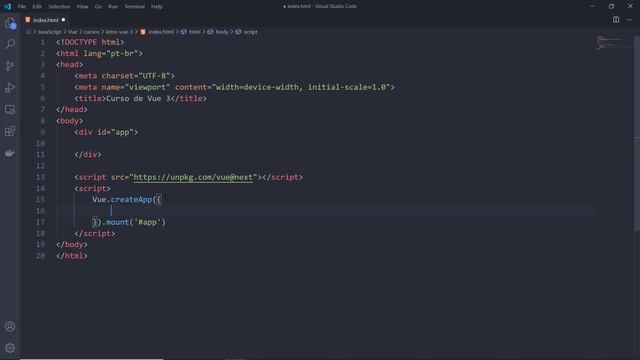Follow the unpkg.com/vue@next link
This screenshot has width=640, height=360.
point(193,177)
